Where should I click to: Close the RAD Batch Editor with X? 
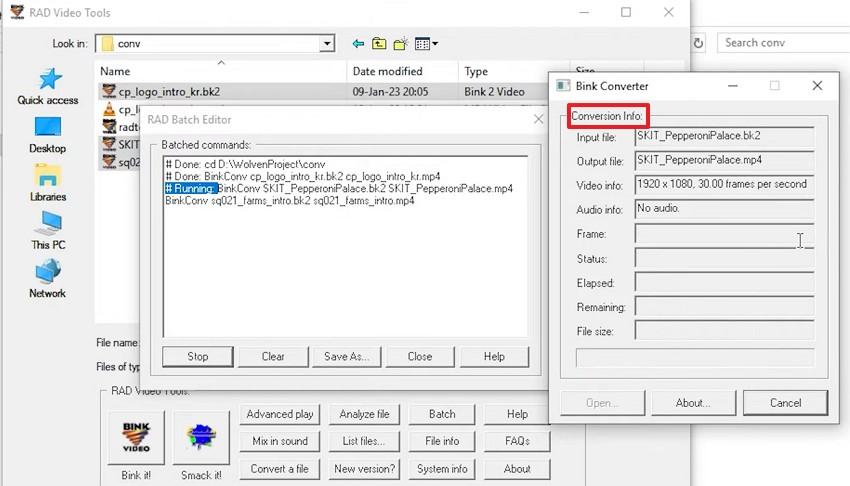(x=538, y=119)
